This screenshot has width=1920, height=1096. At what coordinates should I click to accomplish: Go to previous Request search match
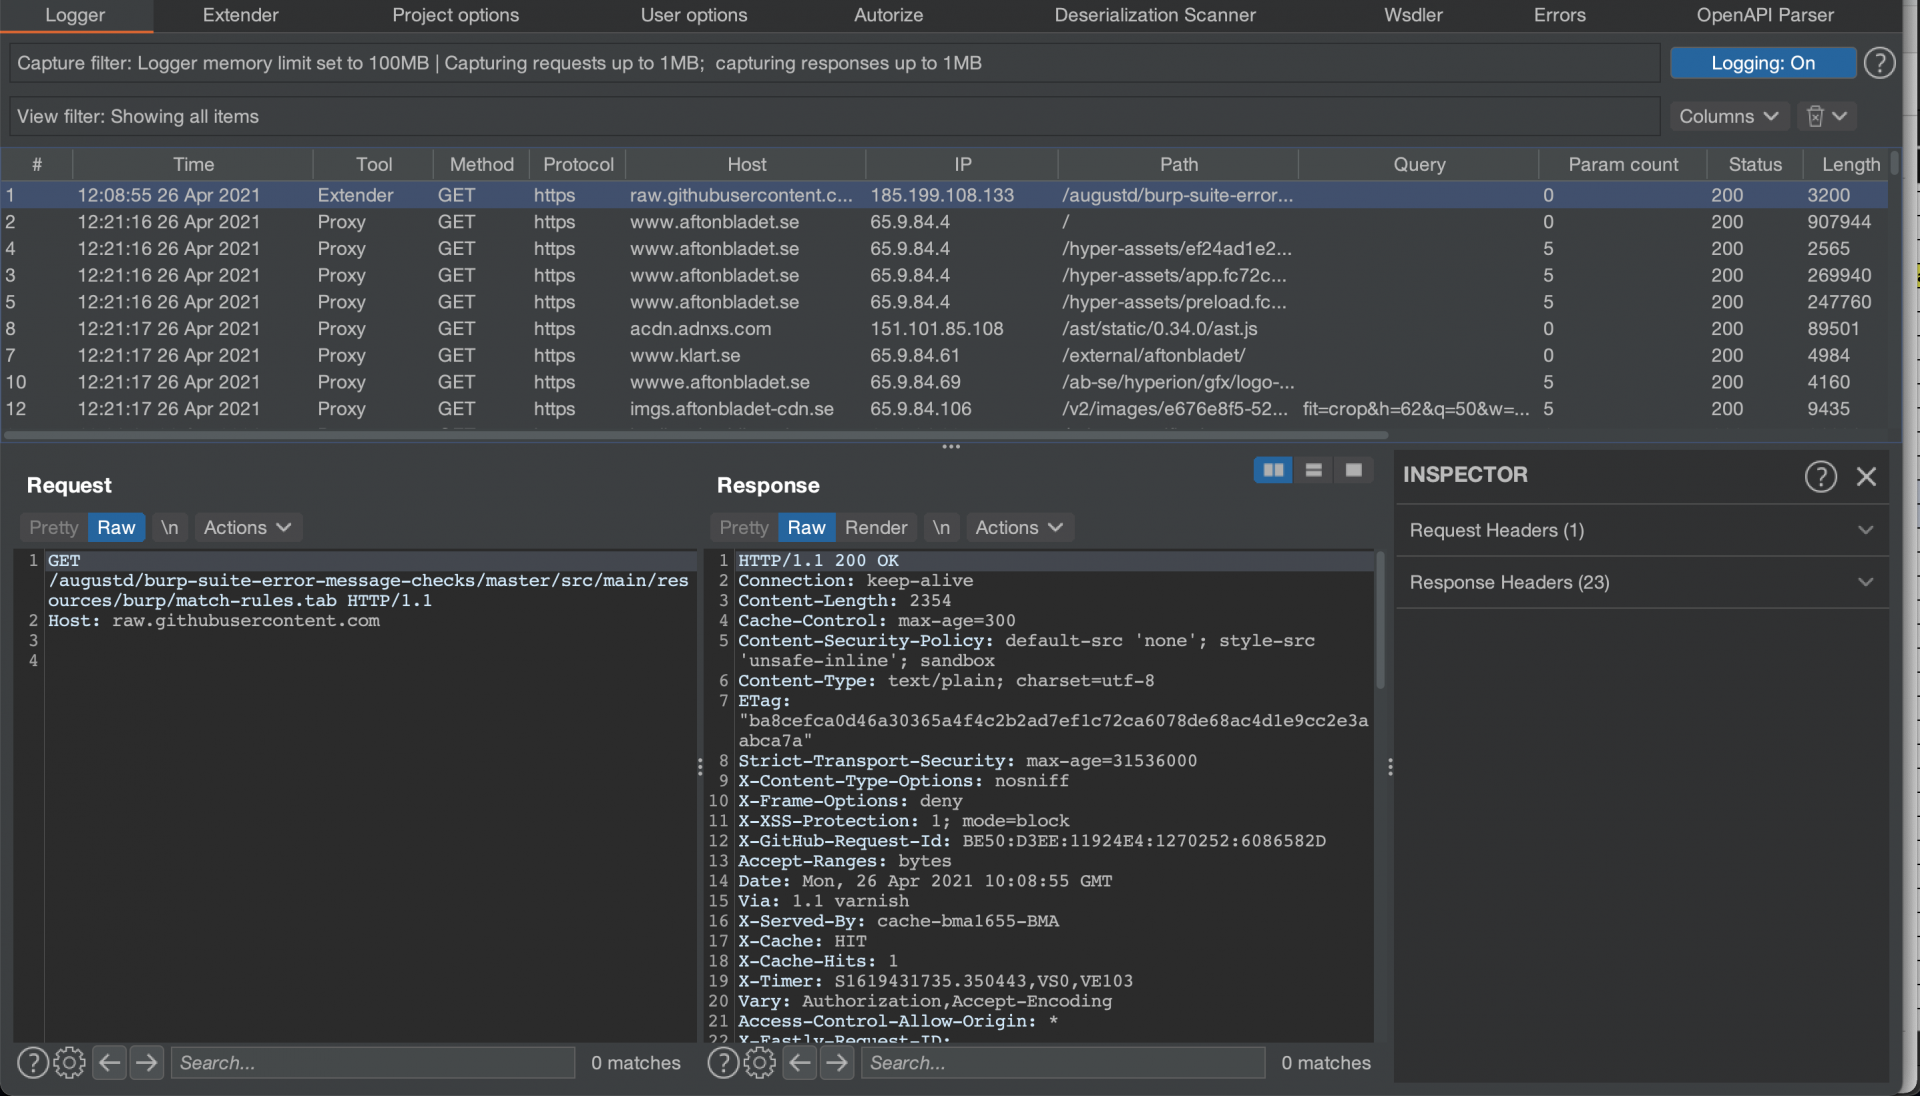[110, 1062]
